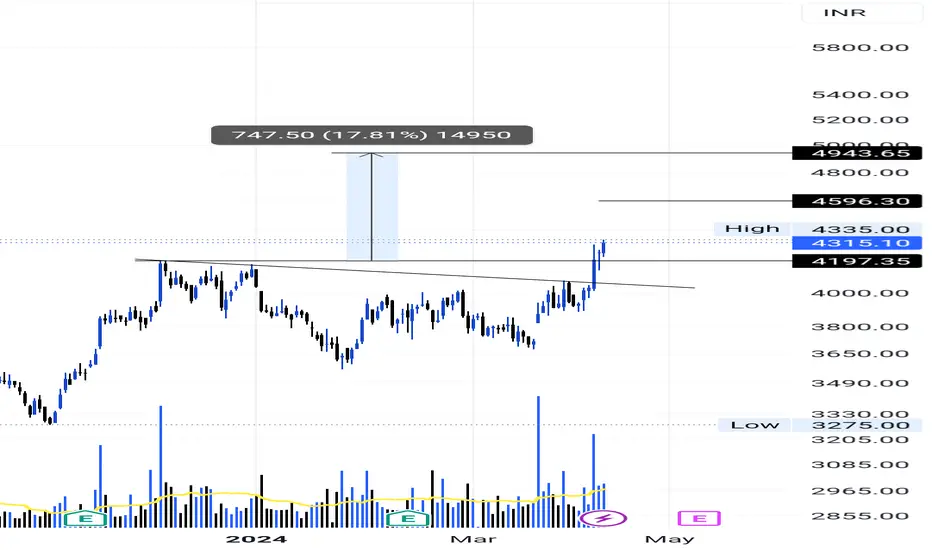Open the INR currency selector

861,13
